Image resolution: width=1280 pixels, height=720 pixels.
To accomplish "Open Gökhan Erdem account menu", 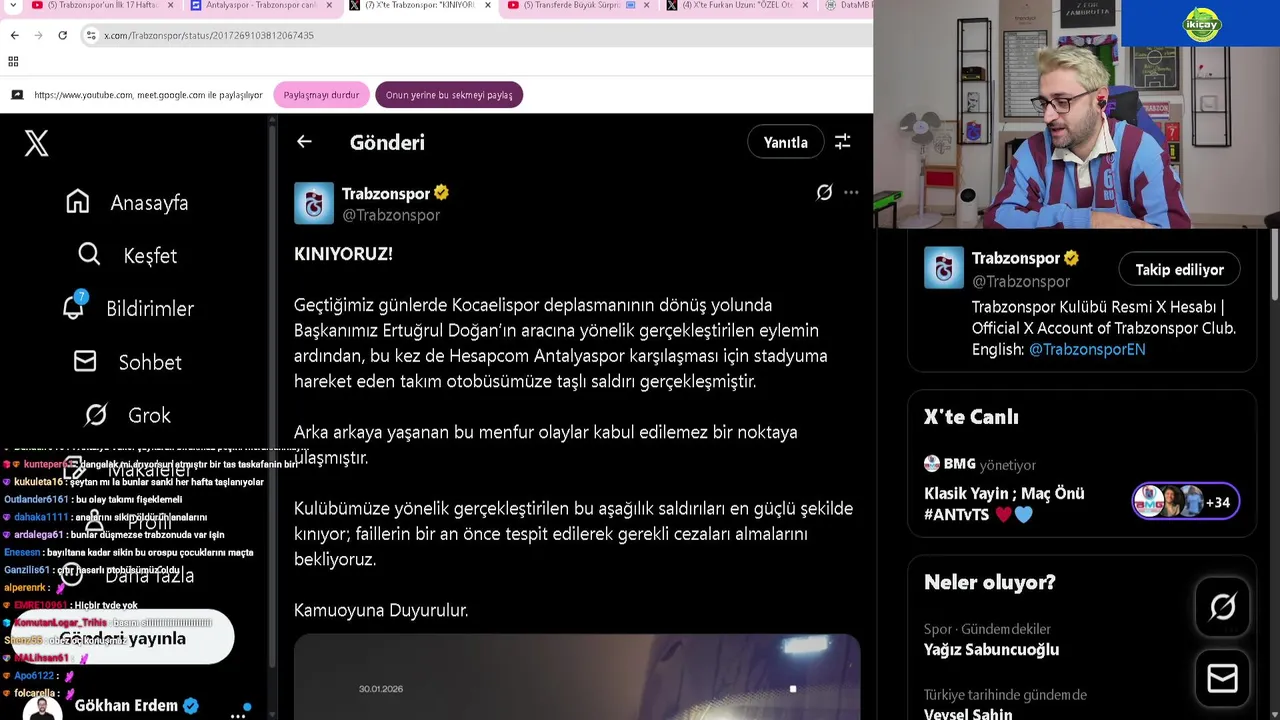I will coord(135,706).
